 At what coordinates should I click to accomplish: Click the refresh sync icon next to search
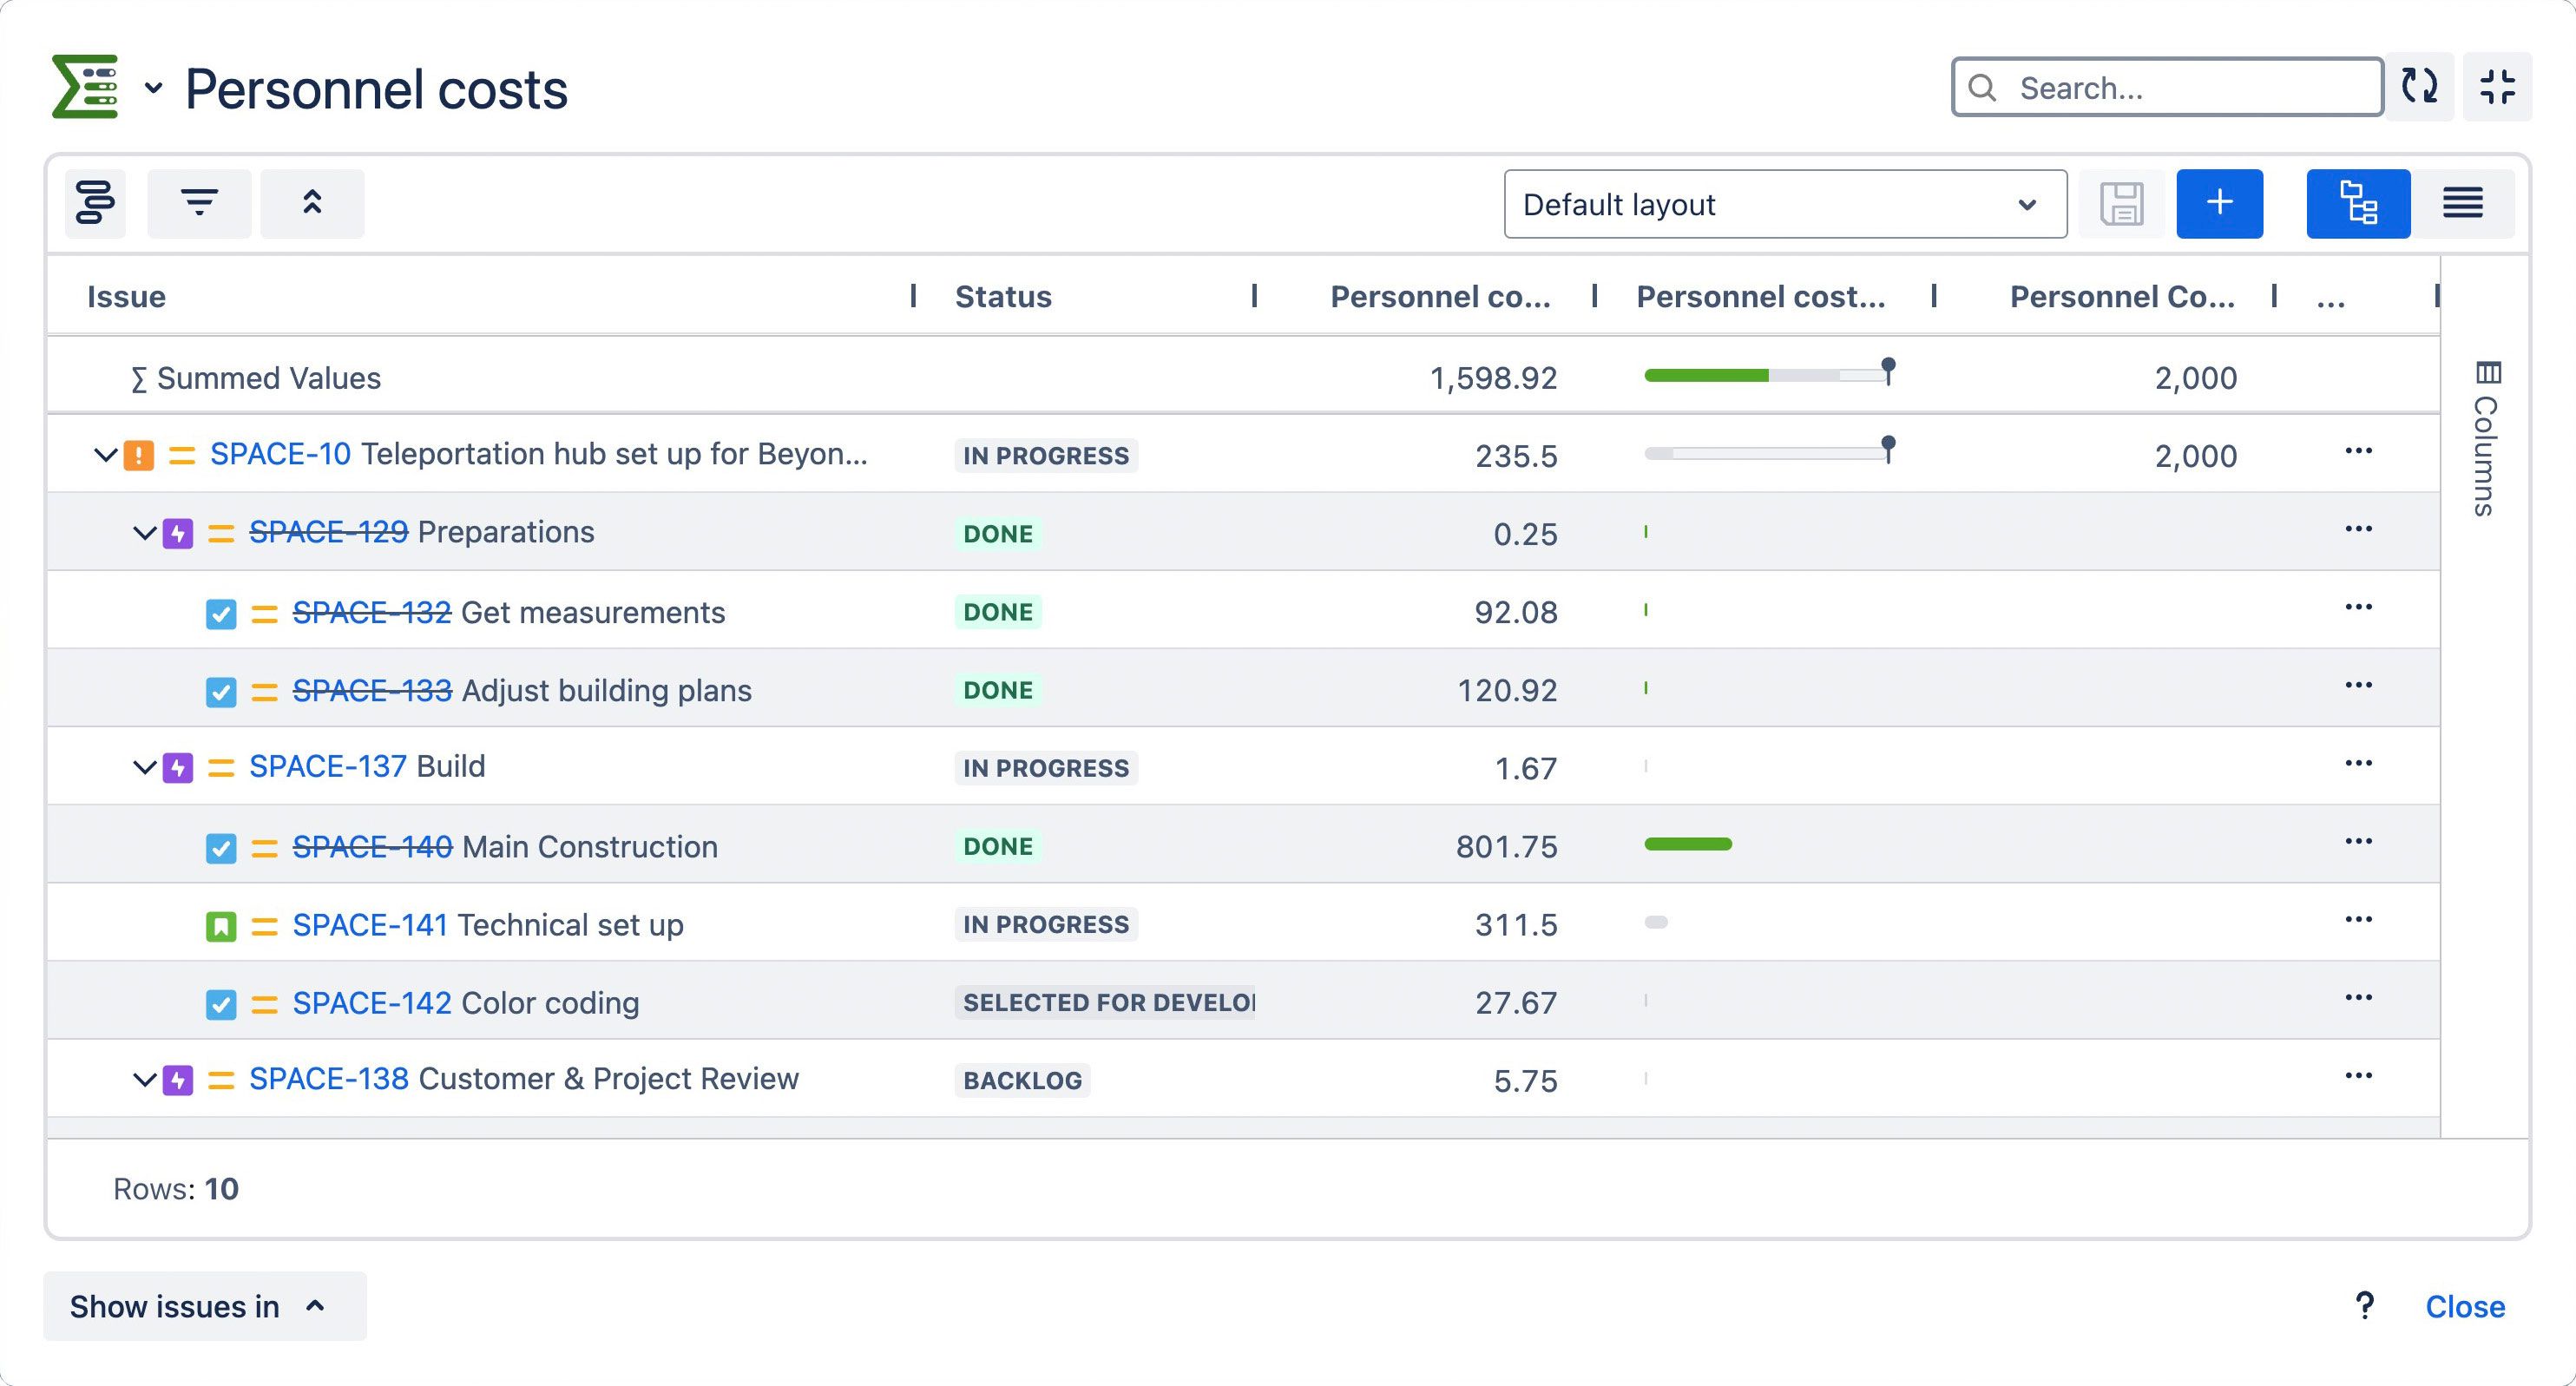pos(2419,87)
